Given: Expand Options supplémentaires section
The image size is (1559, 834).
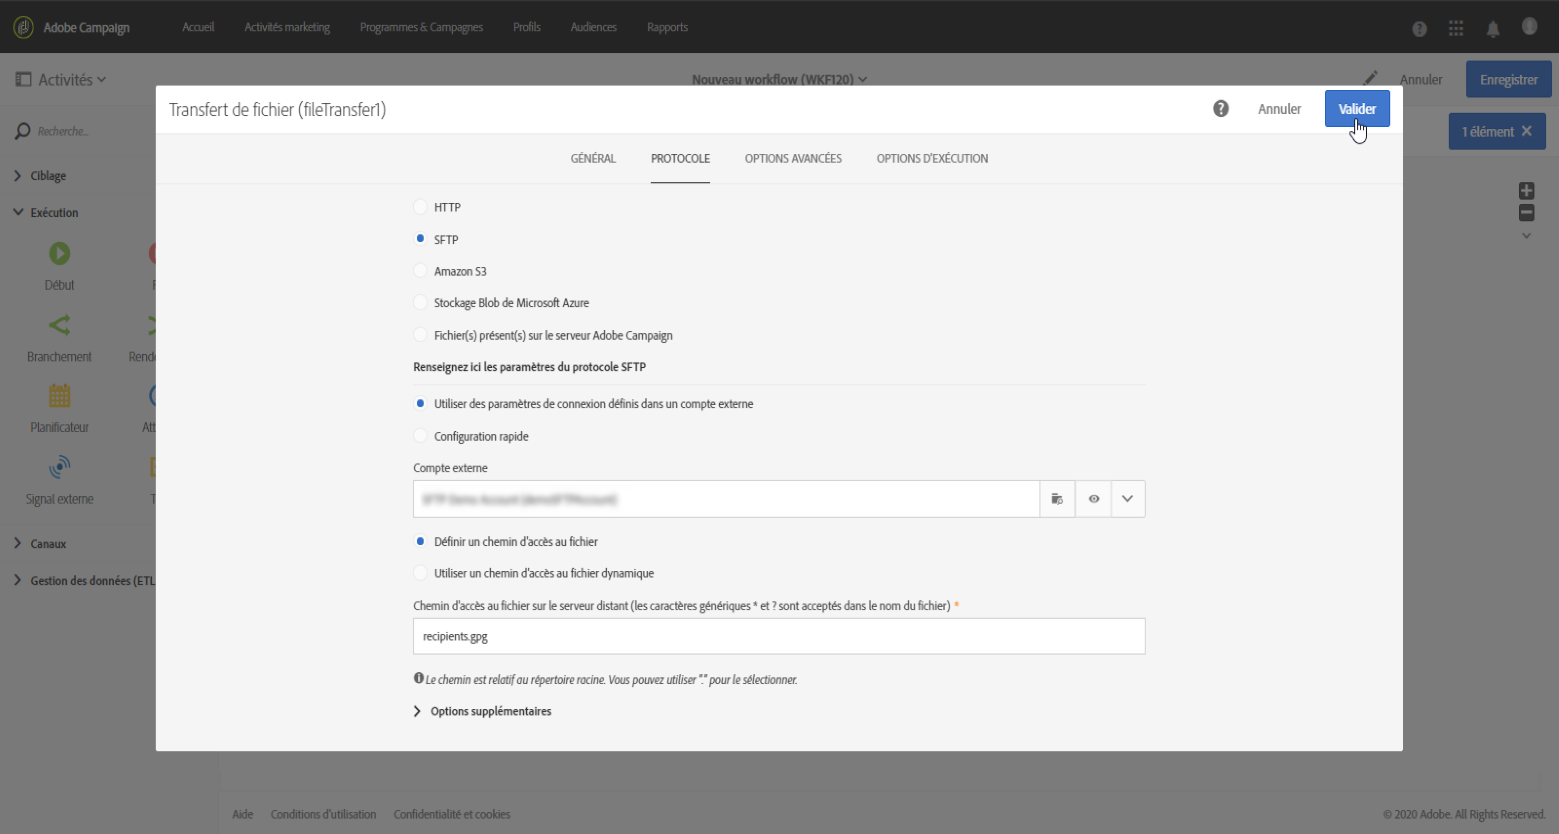Looking at the screenshot, I should [482, 711].
